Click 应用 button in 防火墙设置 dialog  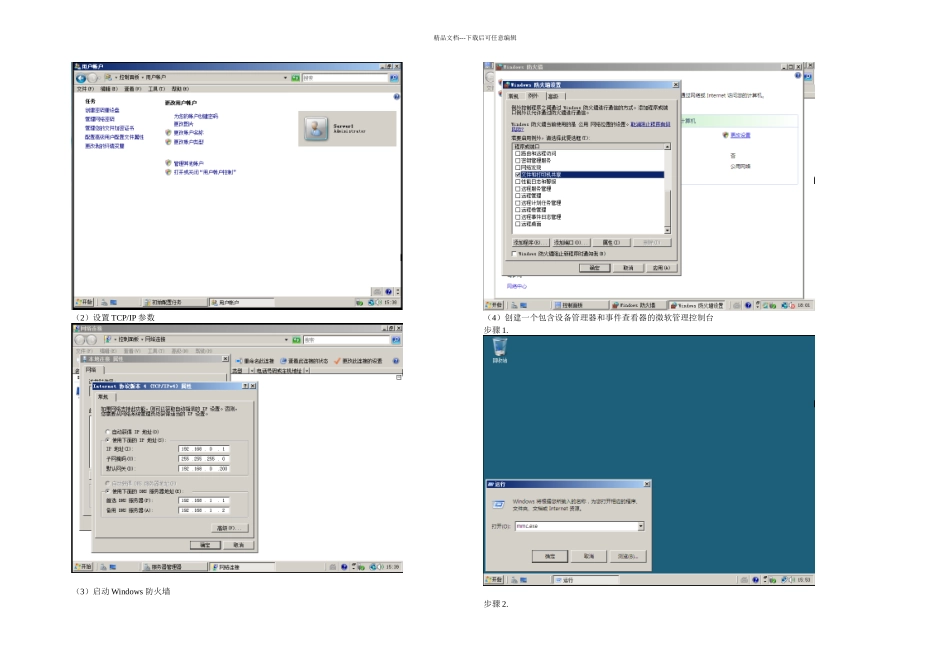pyautogui.click(x=661, y=268)
